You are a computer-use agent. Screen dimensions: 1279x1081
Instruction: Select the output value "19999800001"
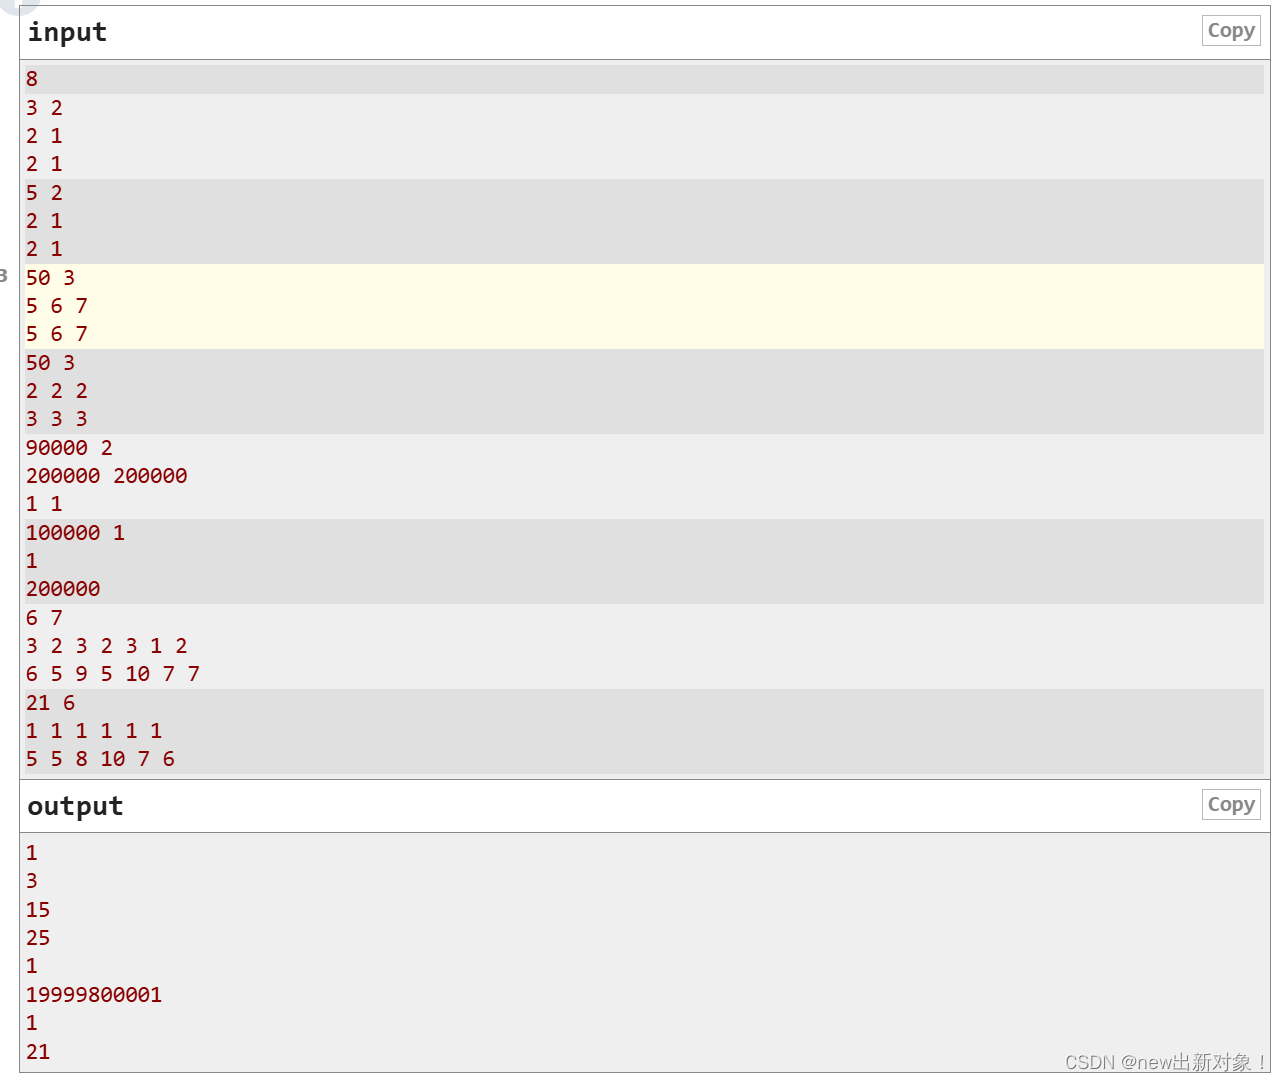point(94,994)
